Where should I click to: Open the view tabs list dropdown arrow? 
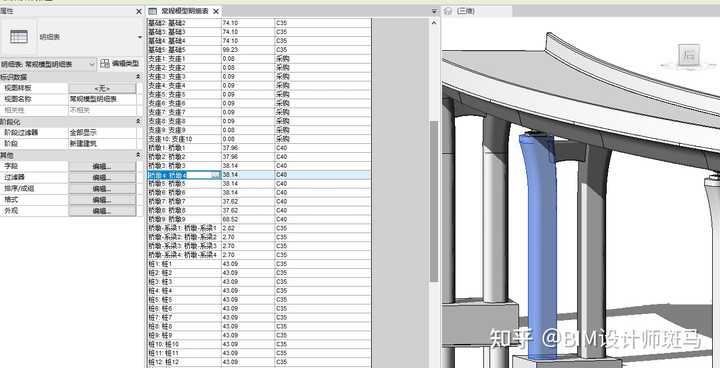434,11
